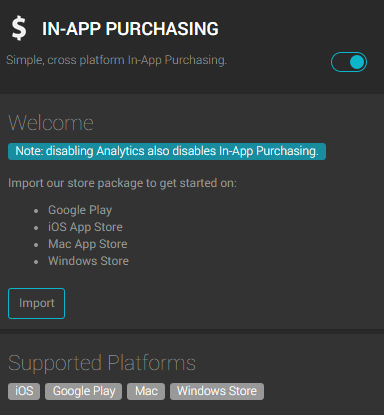Click the bullet before Windows Store
Image resolution: width=384 pixels, height=415 pixels.
(36, 262)
